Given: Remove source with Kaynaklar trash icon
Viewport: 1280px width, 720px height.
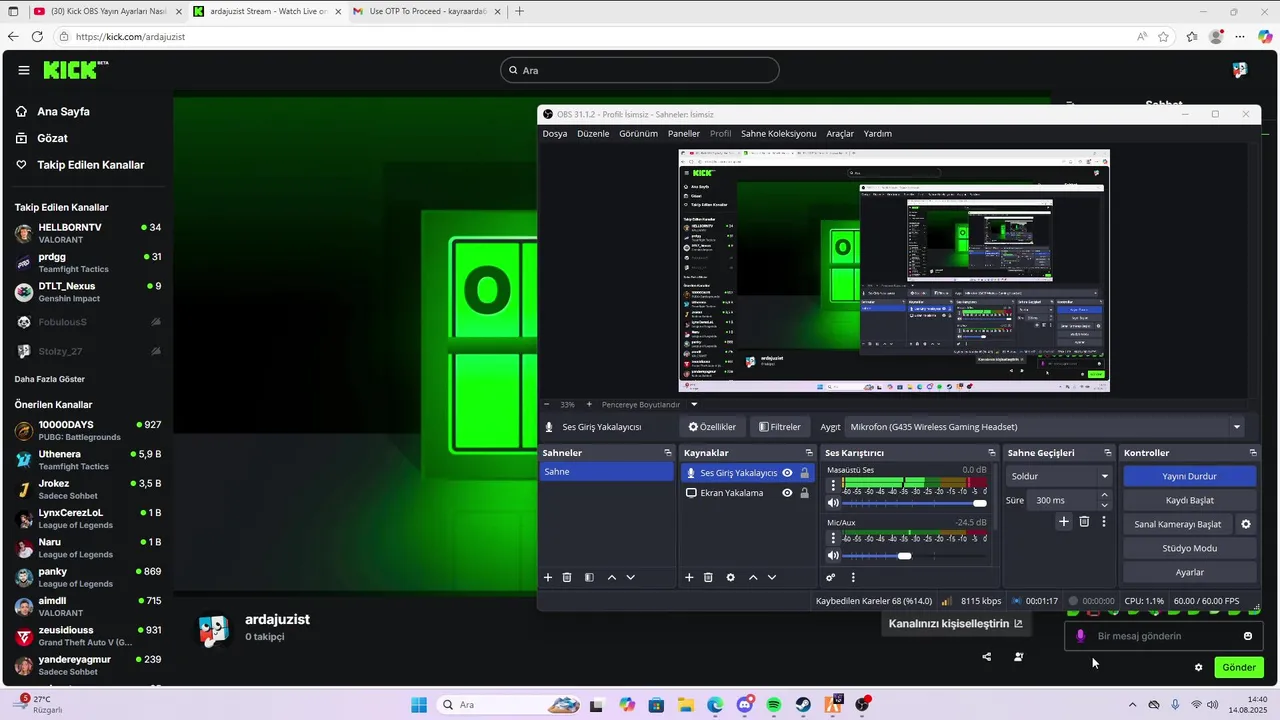Looking at the screenshot, I should tap(708, 577).
